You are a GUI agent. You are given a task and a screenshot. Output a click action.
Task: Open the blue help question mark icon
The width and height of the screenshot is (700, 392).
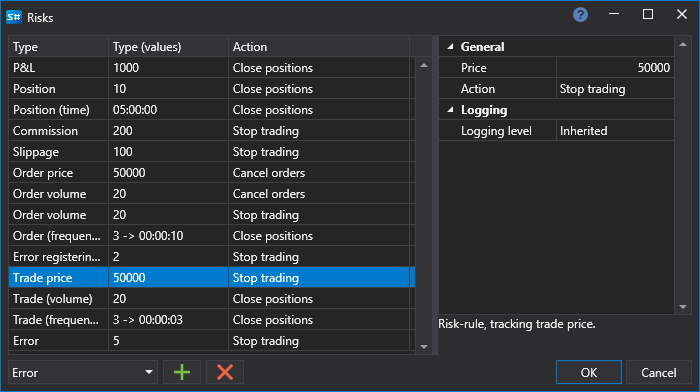(x=580, y=15)
